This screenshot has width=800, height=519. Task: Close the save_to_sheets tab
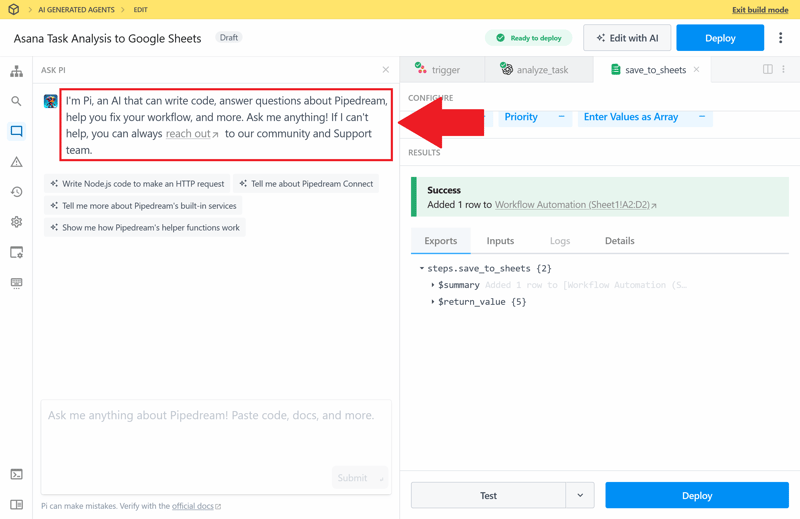click(x=696, y=69)
